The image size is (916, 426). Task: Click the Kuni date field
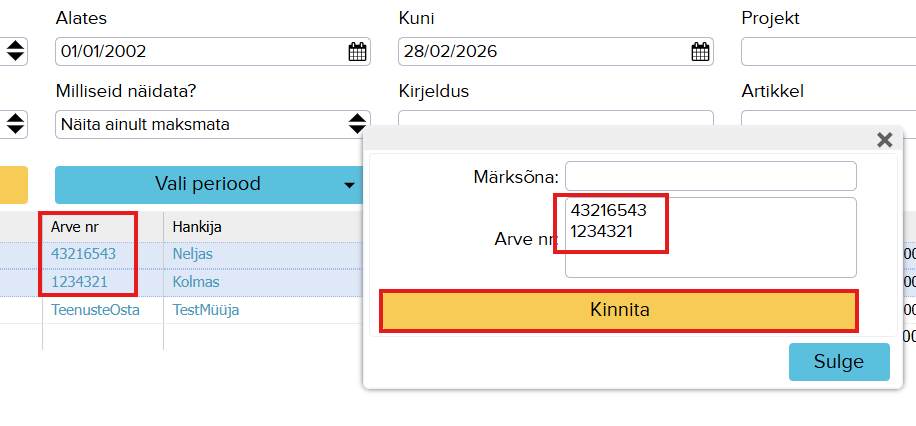click(540, 52)
